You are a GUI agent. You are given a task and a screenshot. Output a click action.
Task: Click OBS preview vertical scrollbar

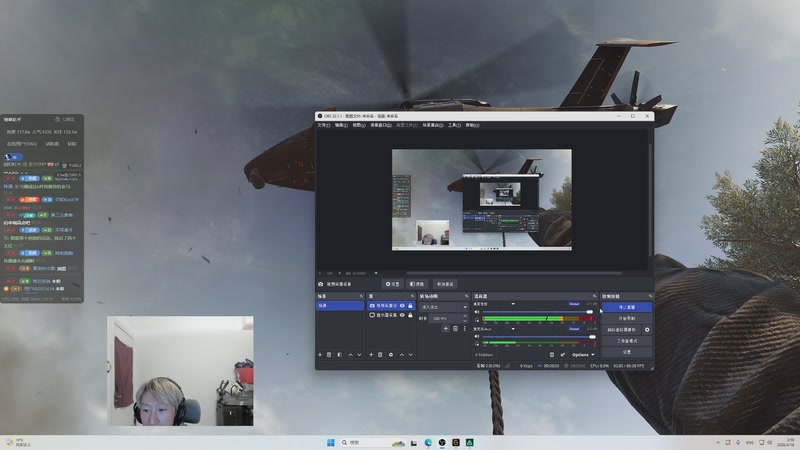(x=650, y=199)
